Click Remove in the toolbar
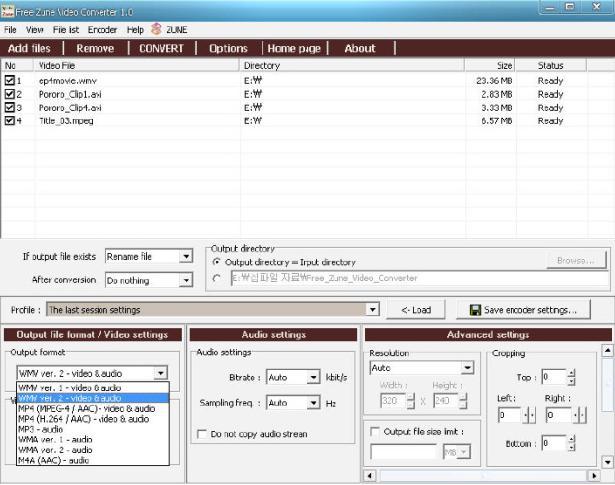Image resolution: width=615 pixels, height=485 pixels. pyautogui.click(x=95, y=48)
